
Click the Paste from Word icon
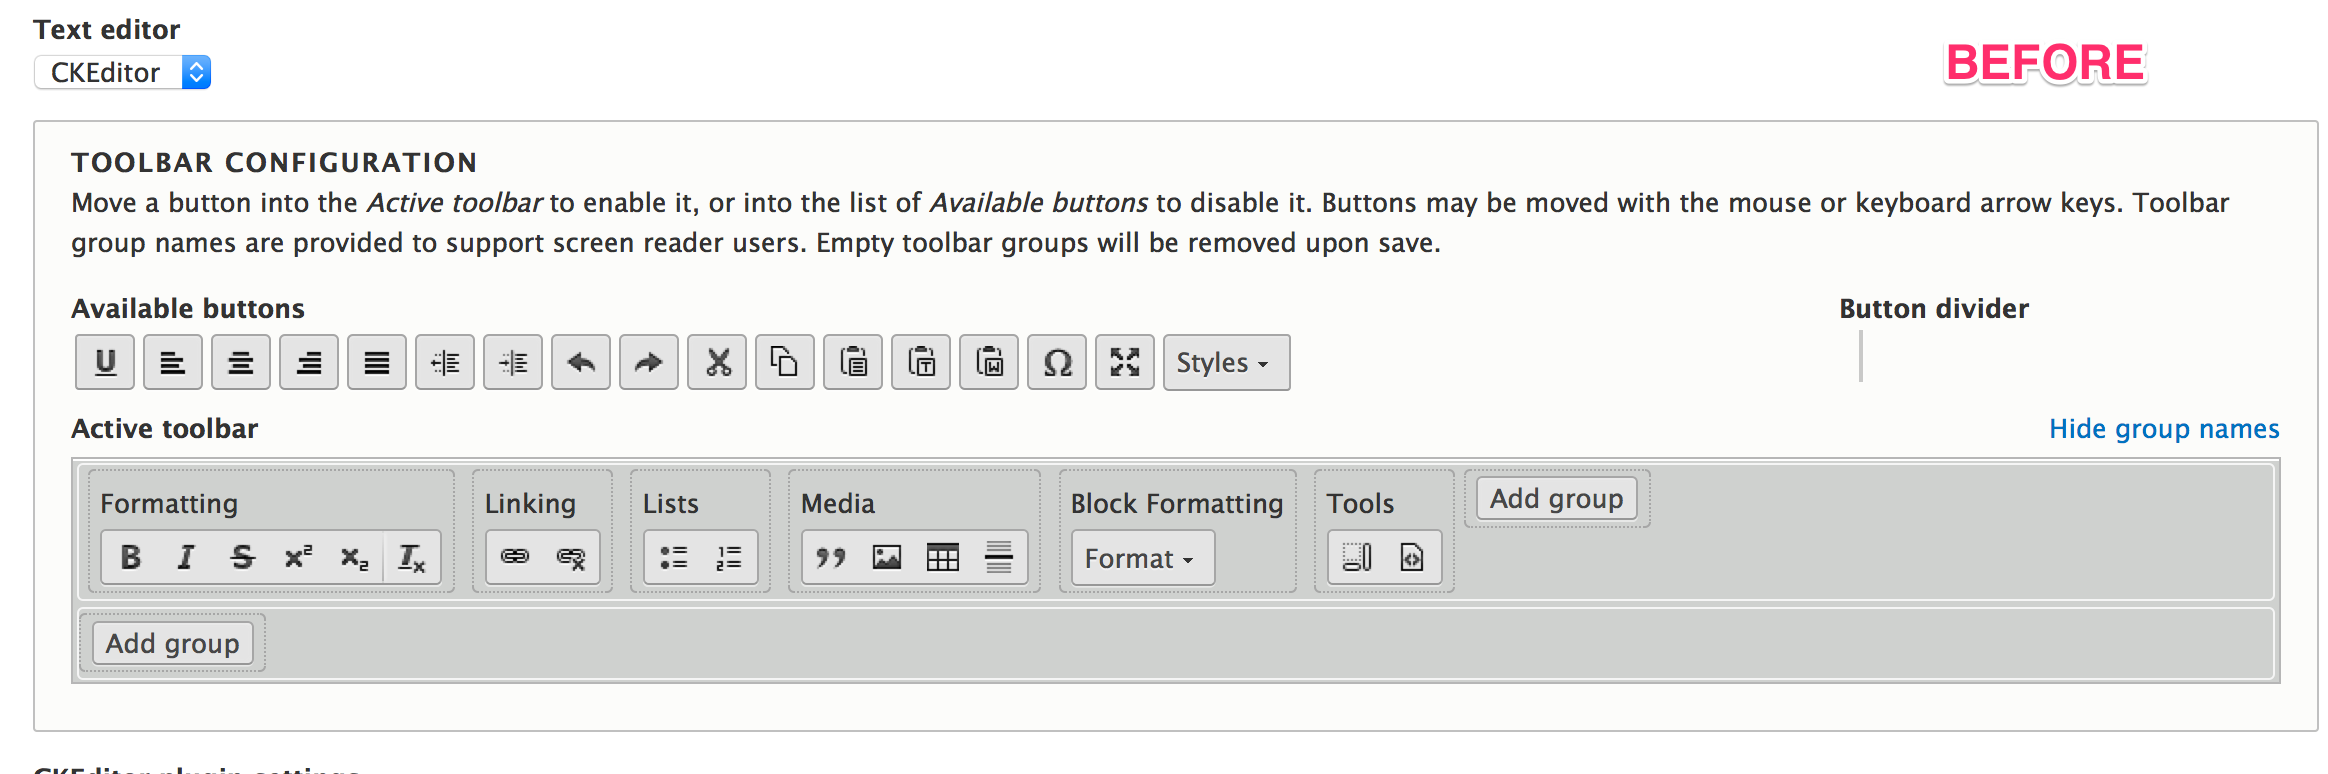click(988, 362)
